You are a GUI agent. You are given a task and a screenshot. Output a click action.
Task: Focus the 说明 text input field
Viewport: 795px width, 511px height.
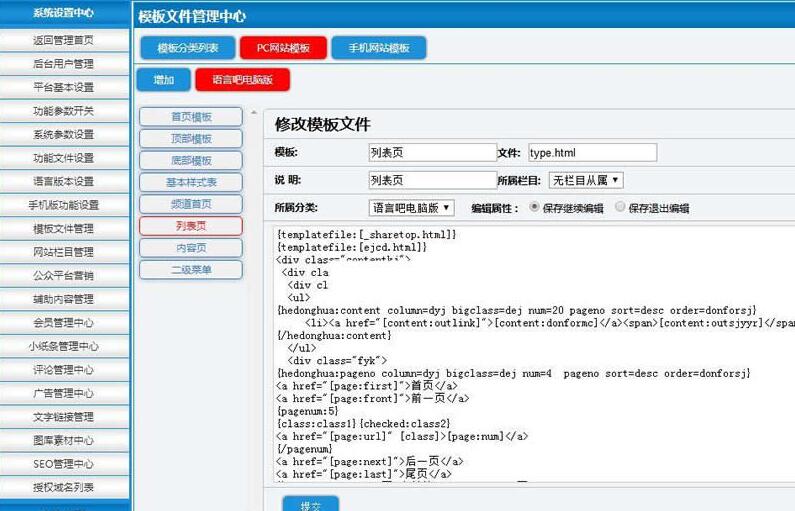432,180
